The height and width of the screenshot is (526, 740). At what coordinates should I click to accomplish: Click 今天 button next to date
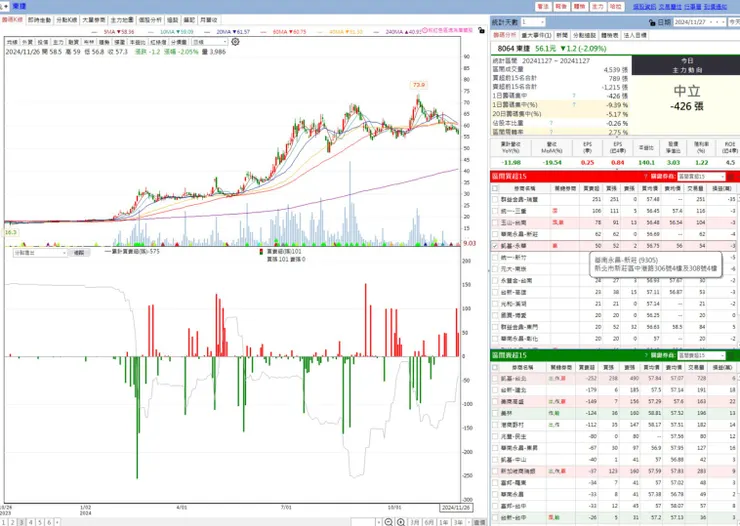click(x=734, y=22)
